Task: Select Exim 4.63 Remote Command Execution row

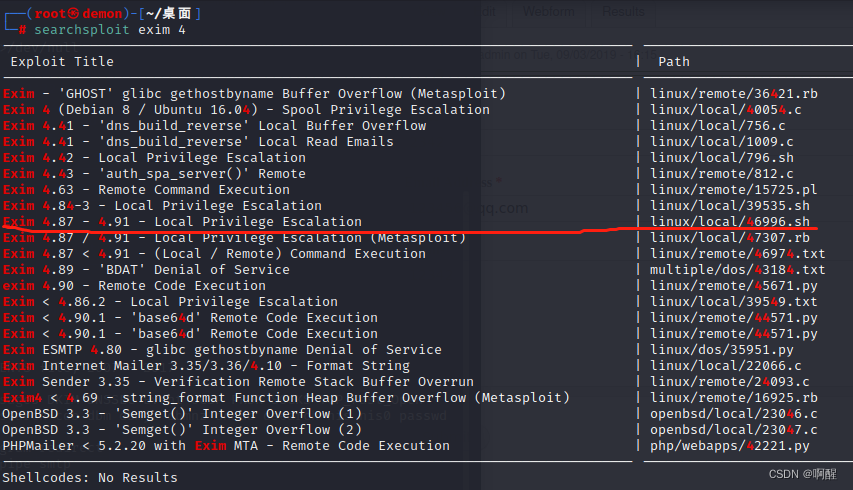Action: click(146, 190)
